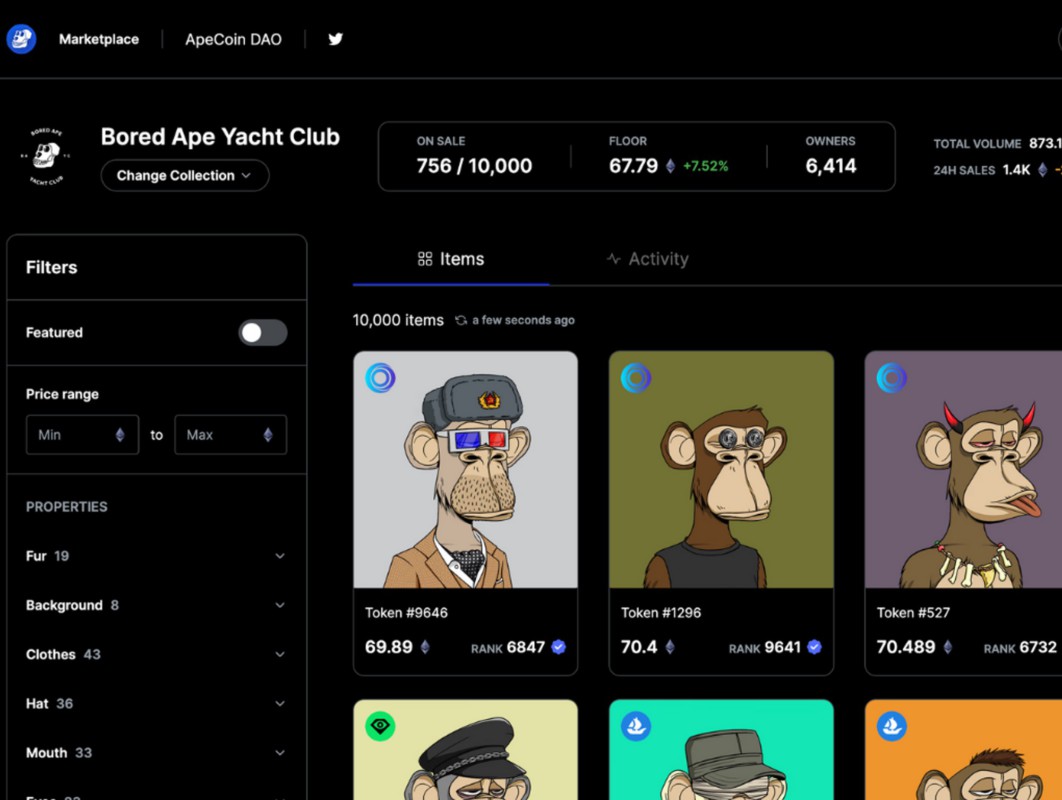The height and width of the screenshot is (800, 1062).
Task: Switch to the Activity tab
Action: (648, 259)
